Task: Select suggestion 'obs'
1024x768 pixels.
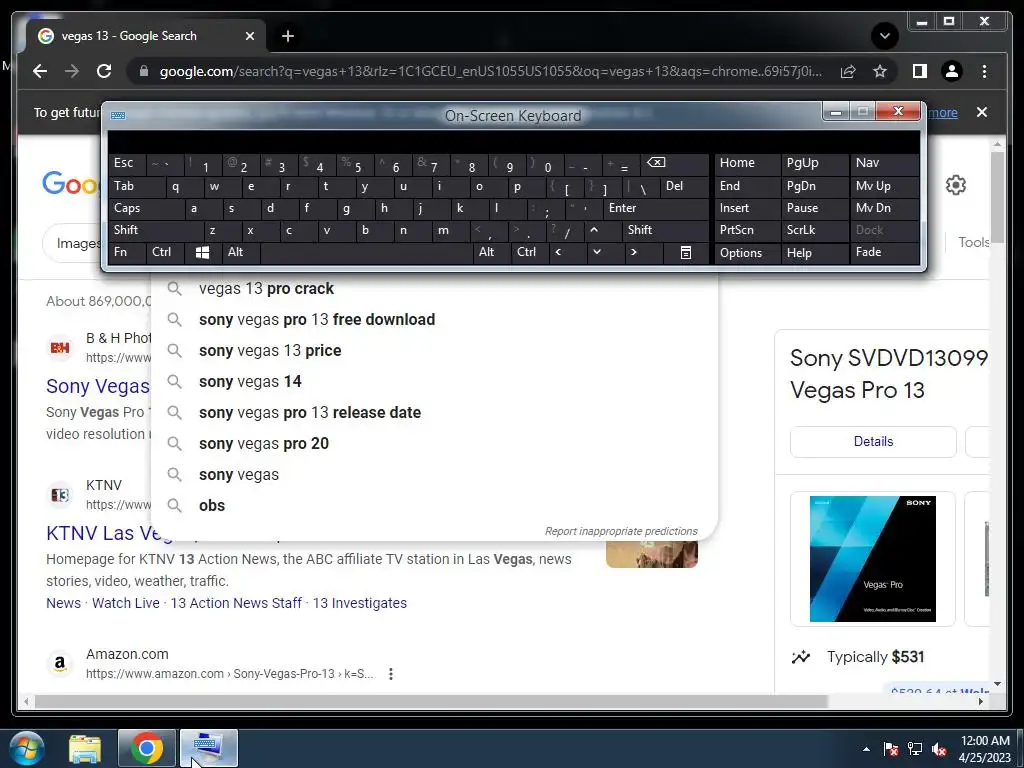Action: point(434,505)
